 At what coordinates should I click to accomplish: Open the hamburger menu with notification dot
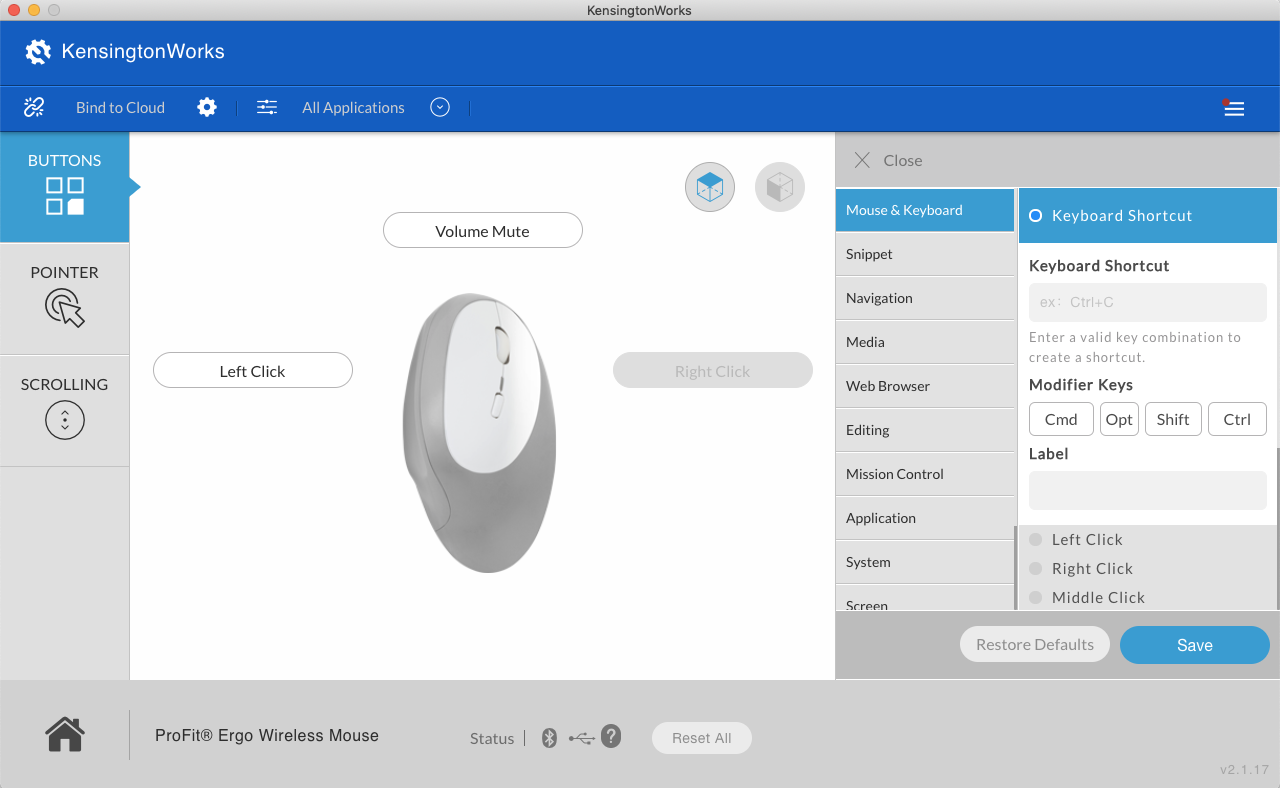pyautogui.click(x=1234, y=108)
